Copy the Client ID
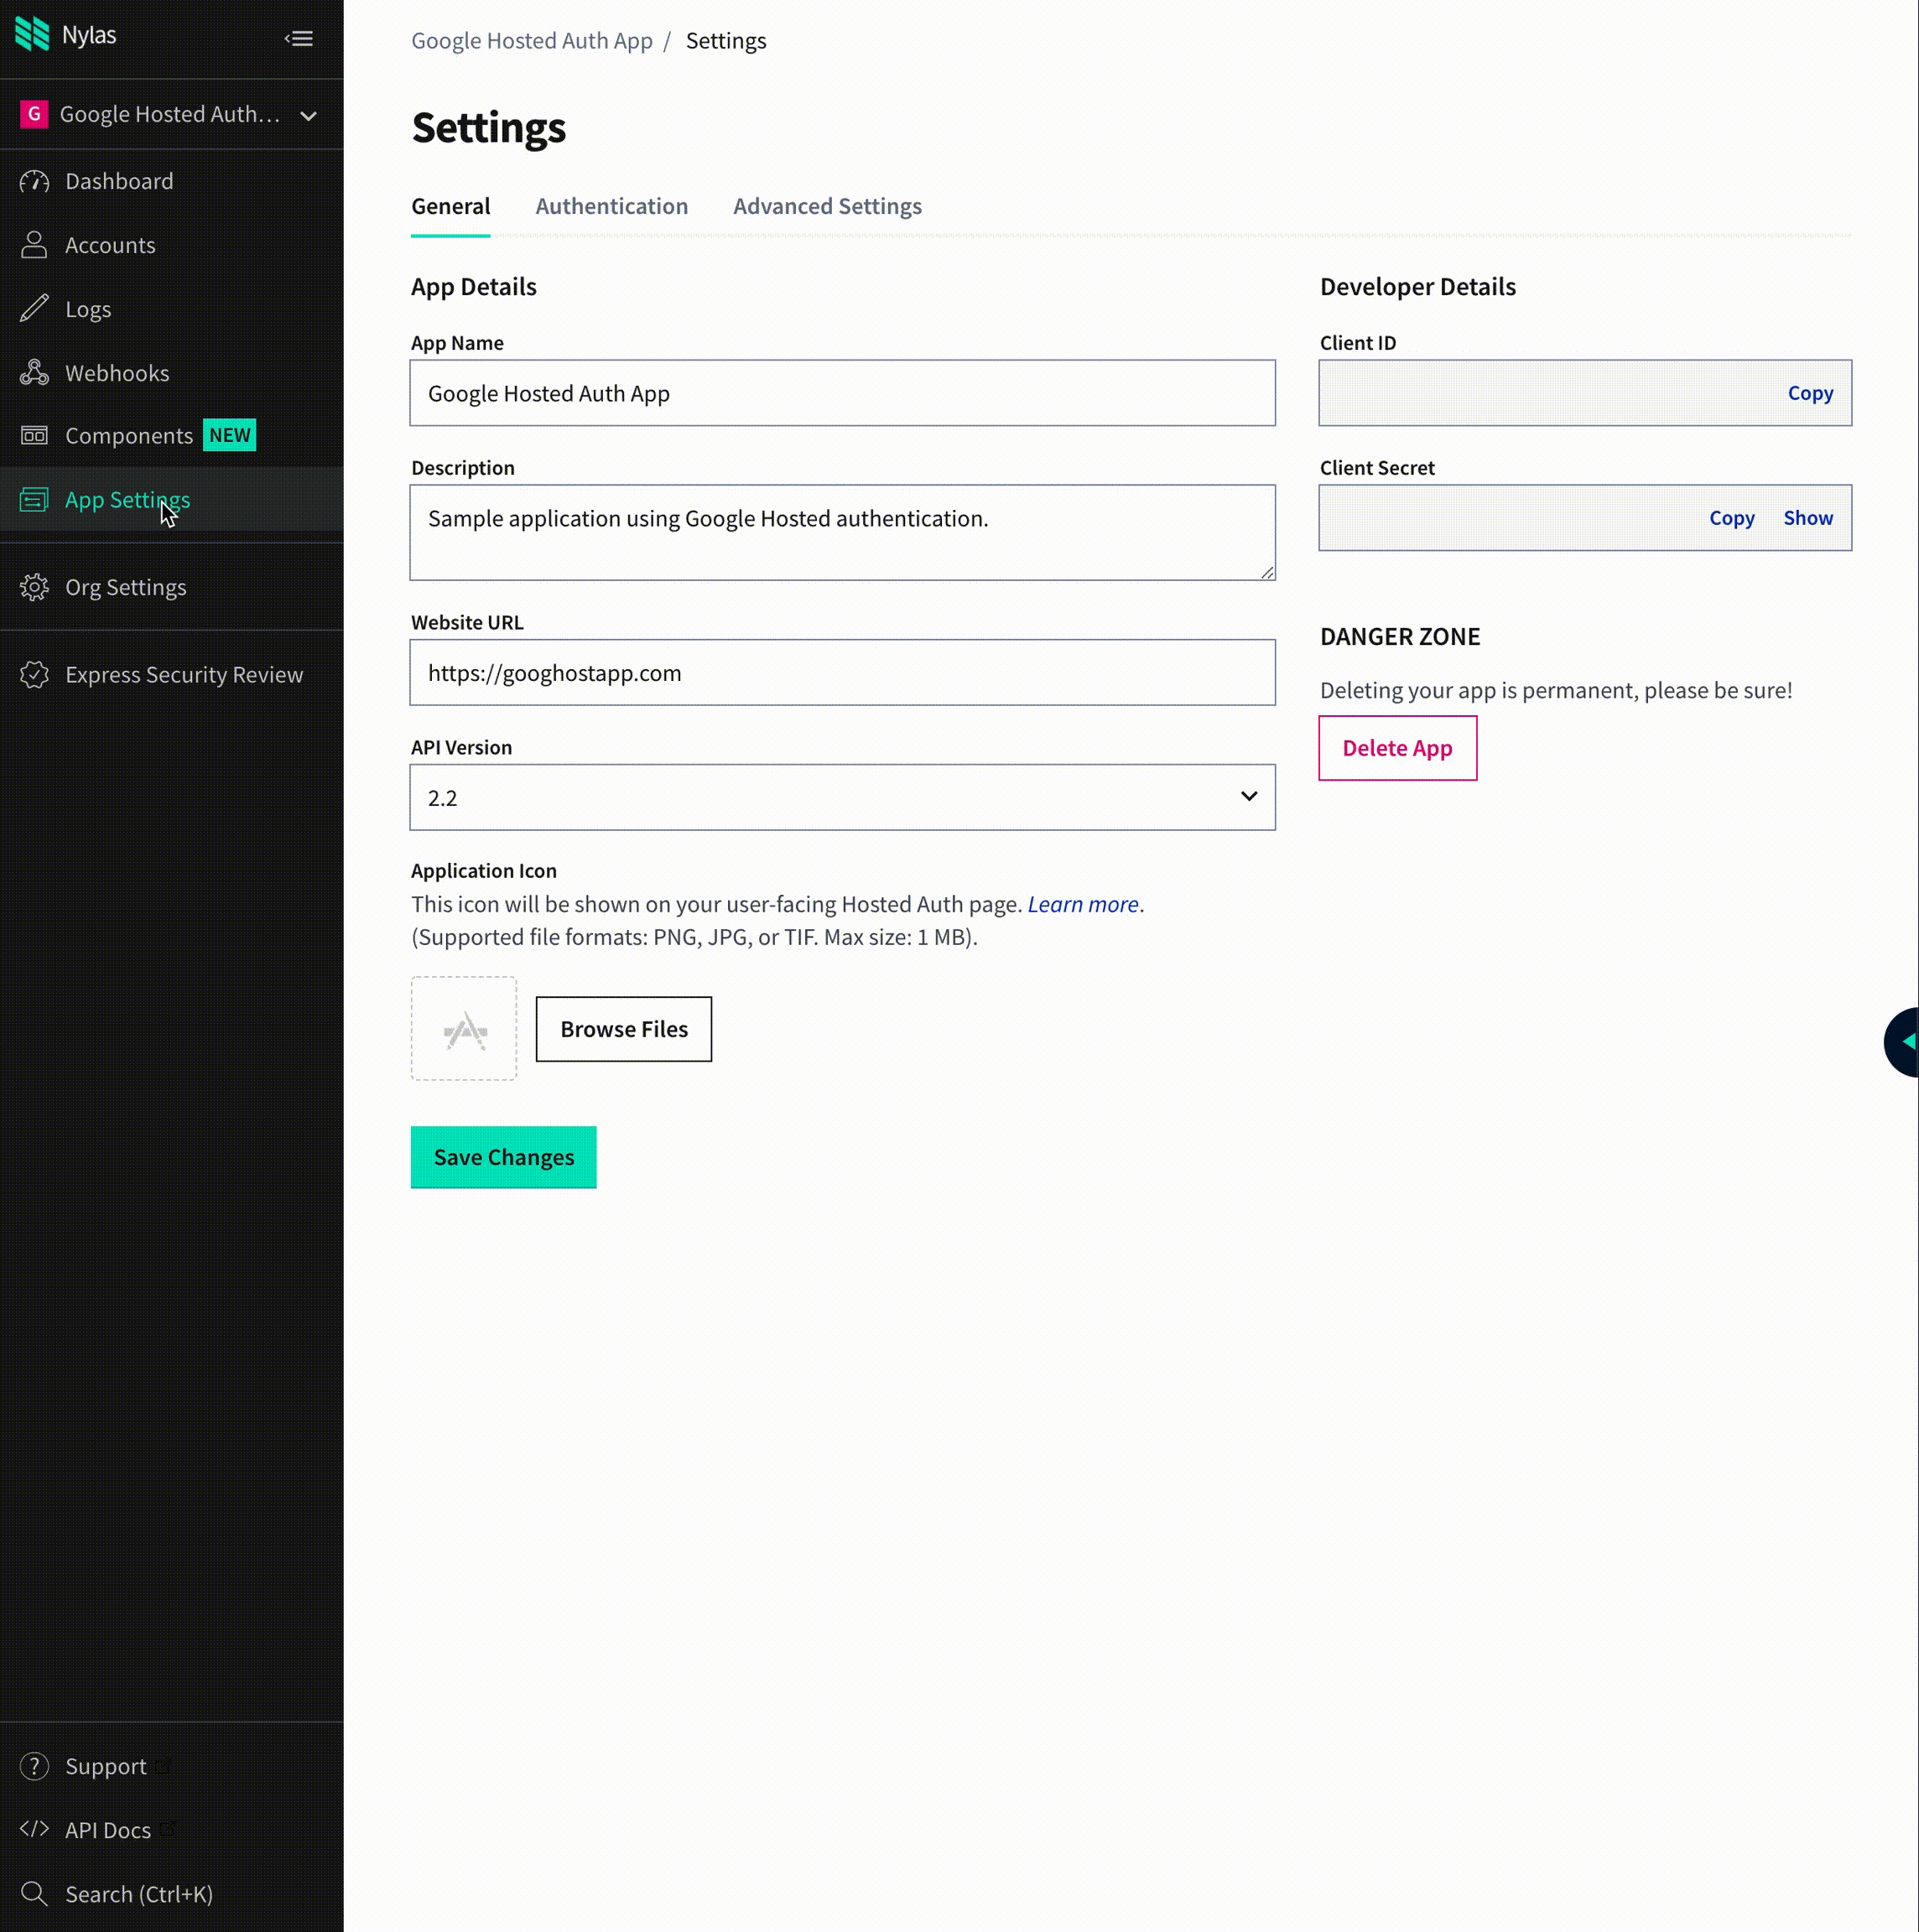1919x1932 pixels. click(x=1810, y=392)
